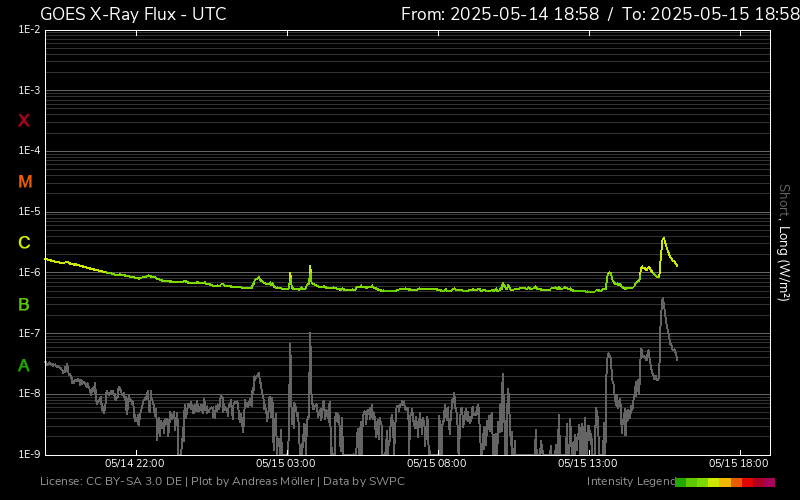The width and height of the screenshot is (800, 500).
Task: Click the From date 2025-05-14 18:58
Action: pyautogui.click(x=500, y=14)
